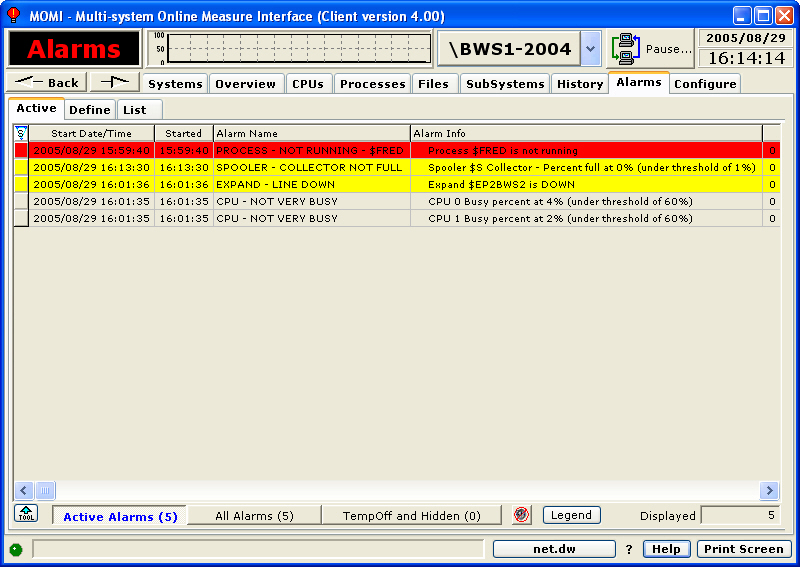Click the Print Screen button
Viewport: 800px width, 567px height.
743,549
